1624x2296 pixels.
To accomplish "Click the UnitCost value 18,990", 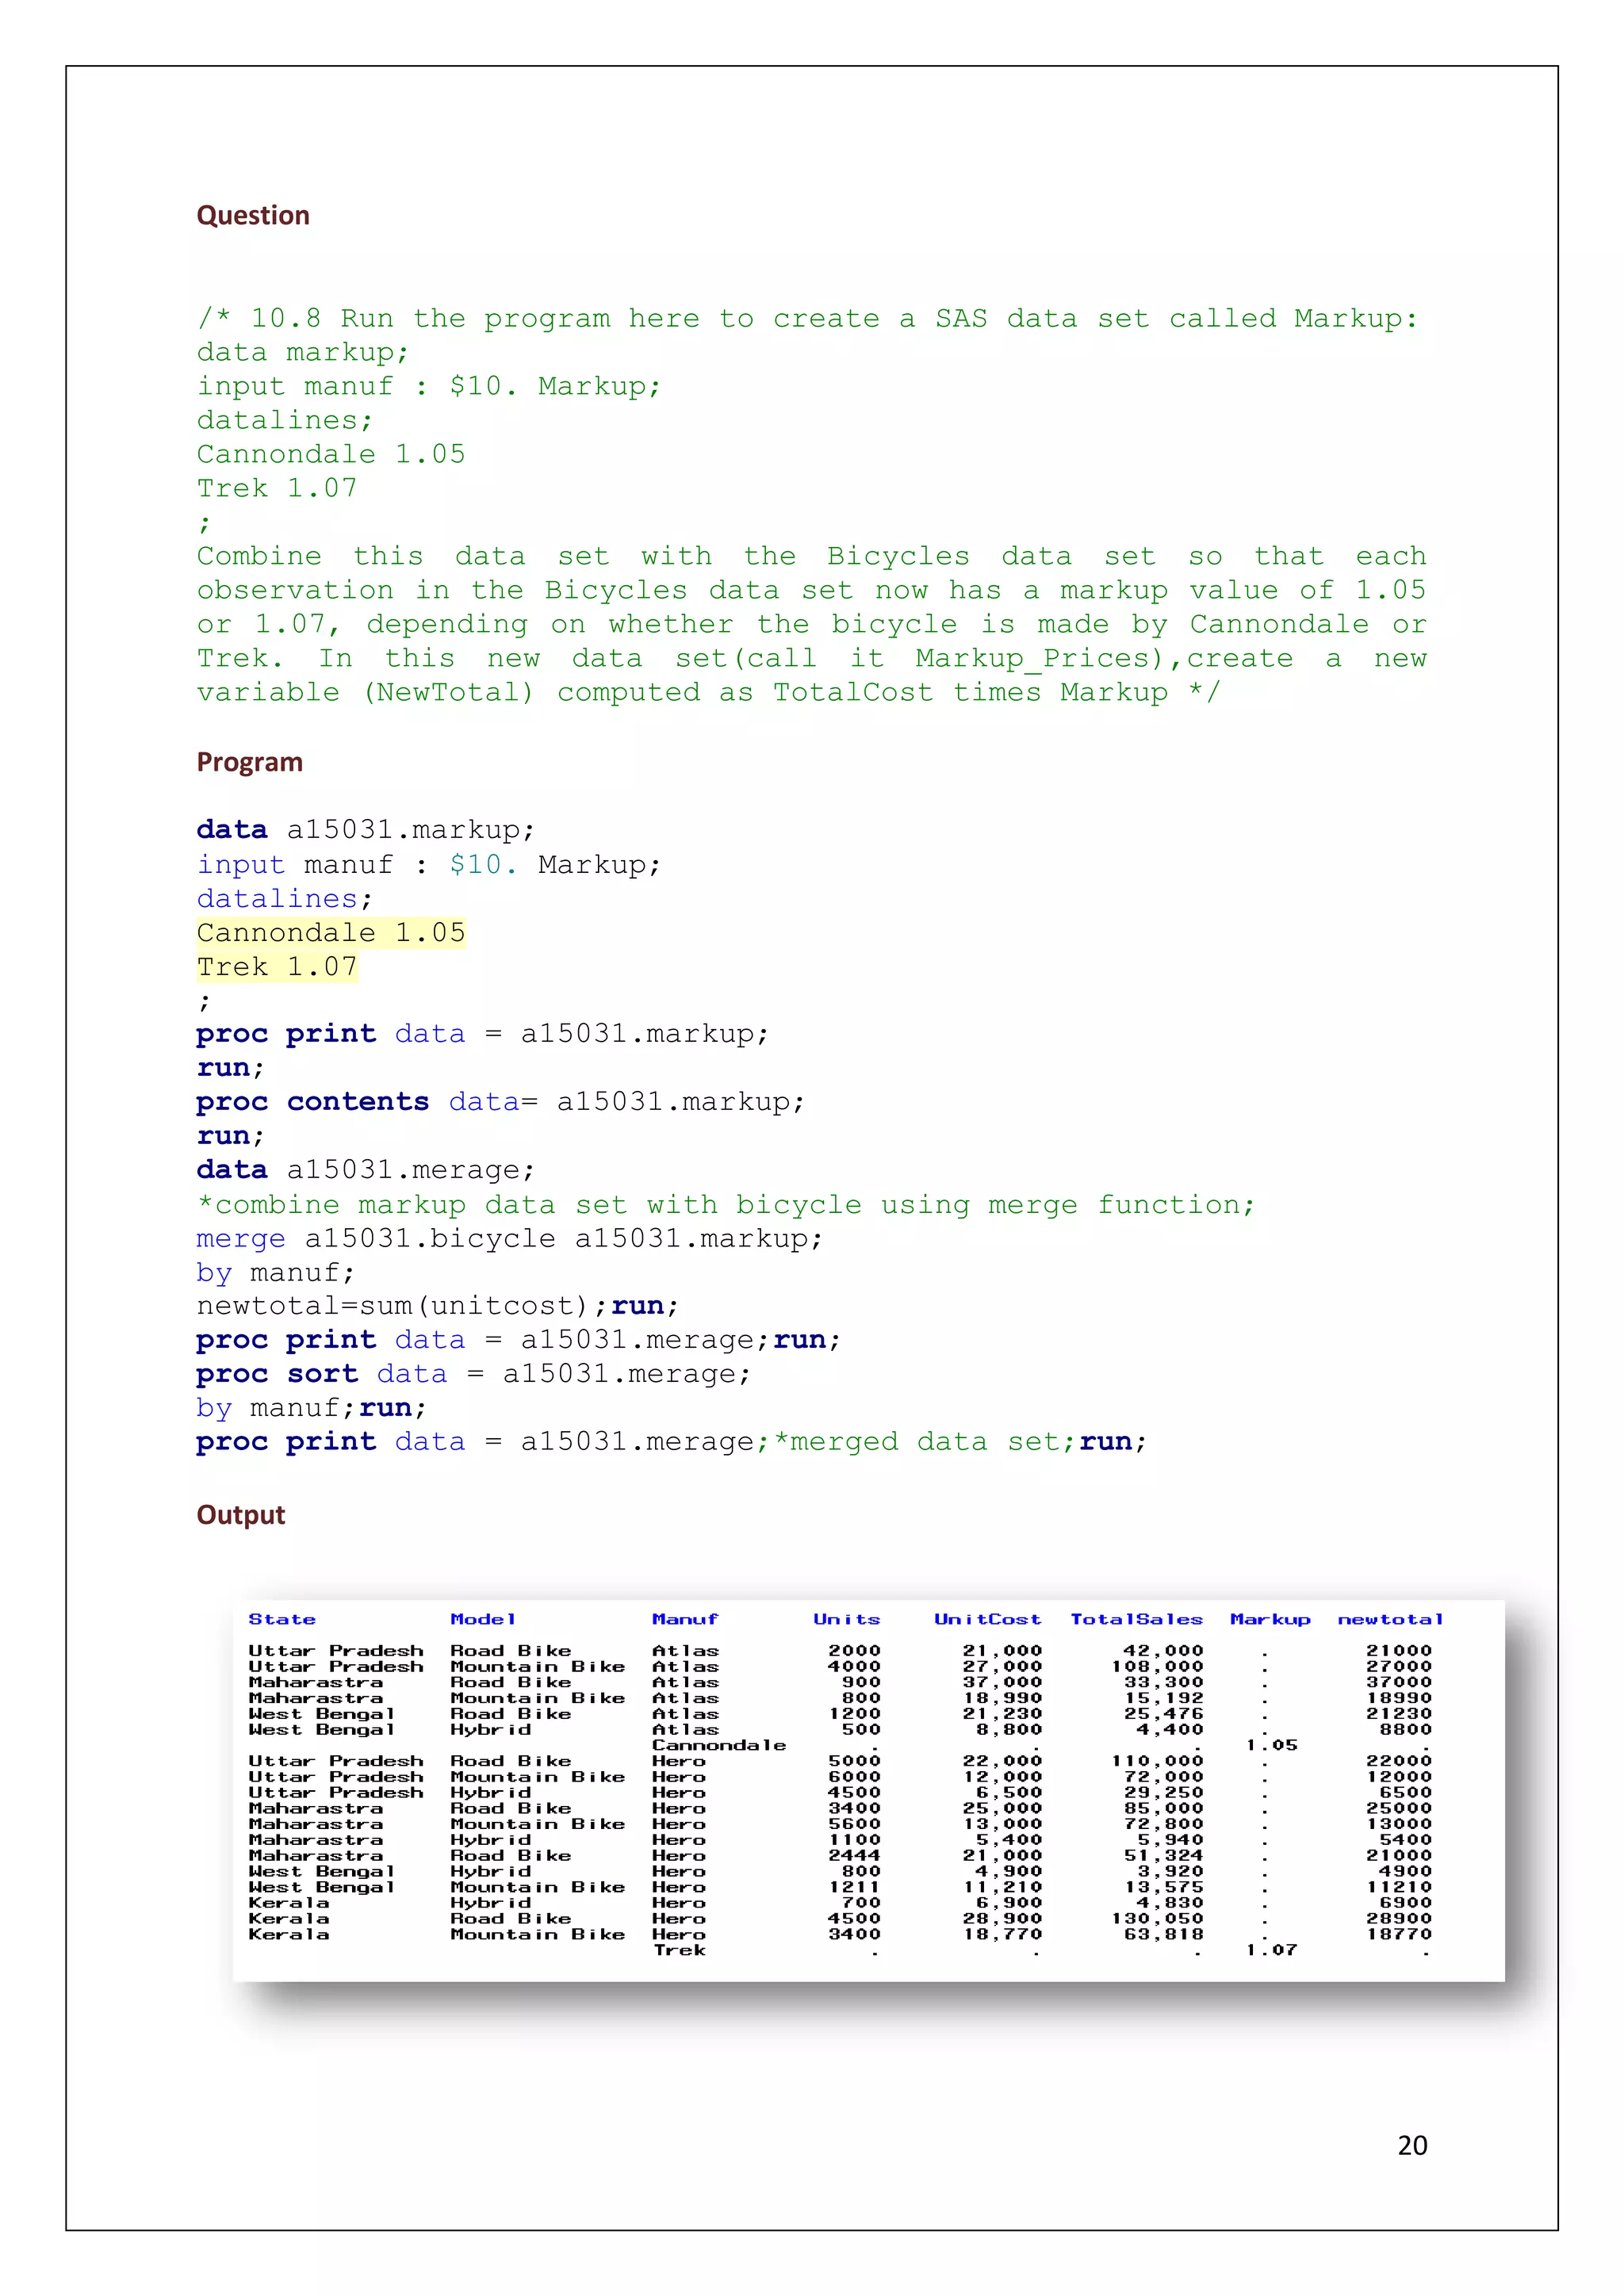I will 1002,1698.
